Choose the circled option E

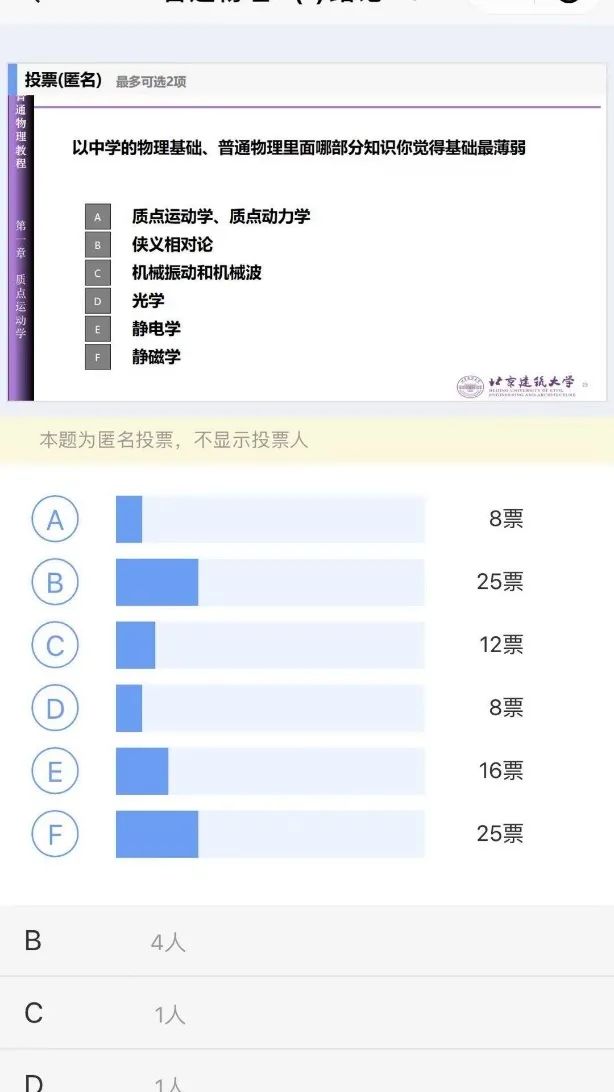55,771
